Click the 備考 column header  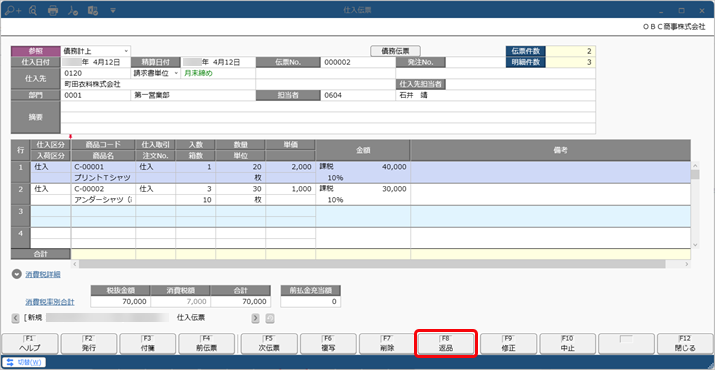[x=550, y=151]
